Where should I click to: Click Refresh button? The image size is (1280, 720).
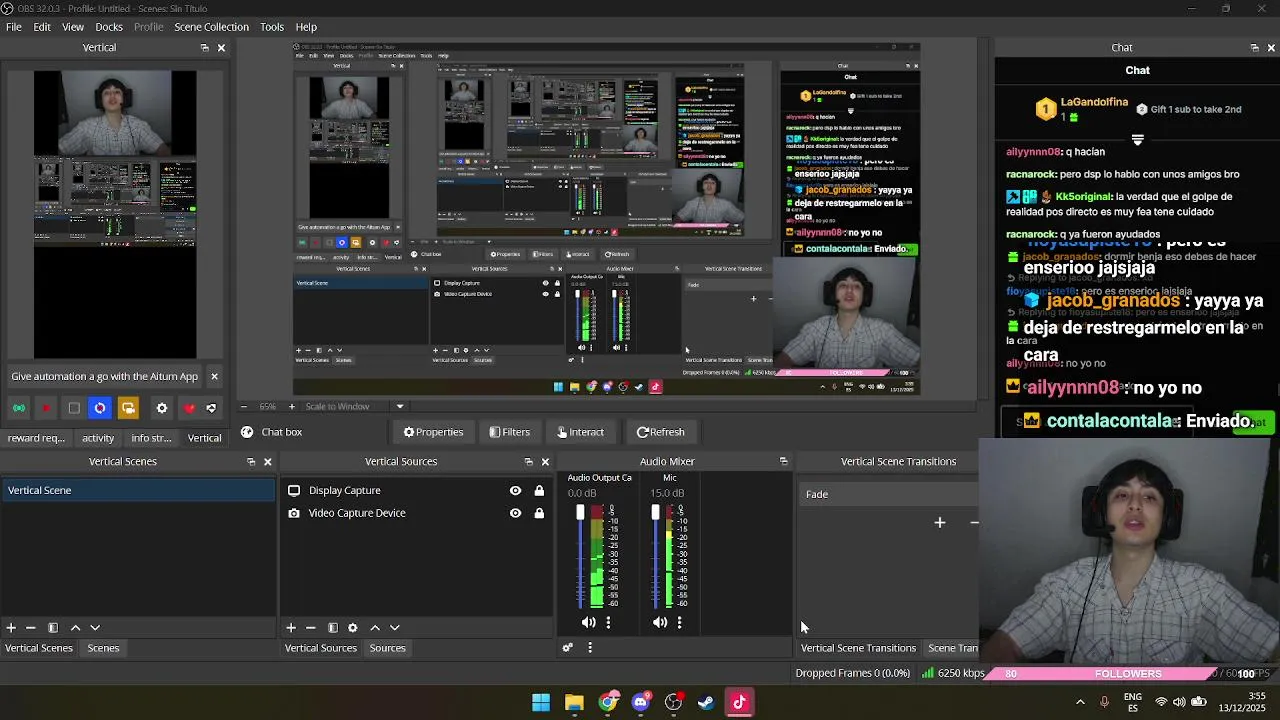(660, 432)
